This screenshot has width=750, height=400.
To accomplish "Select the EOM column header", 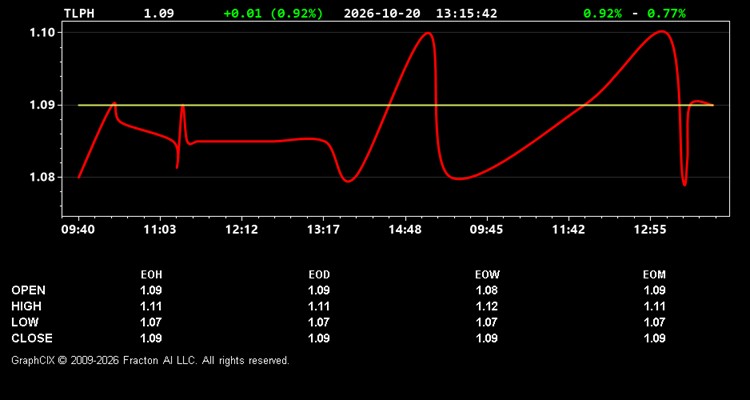I will 654,275.
